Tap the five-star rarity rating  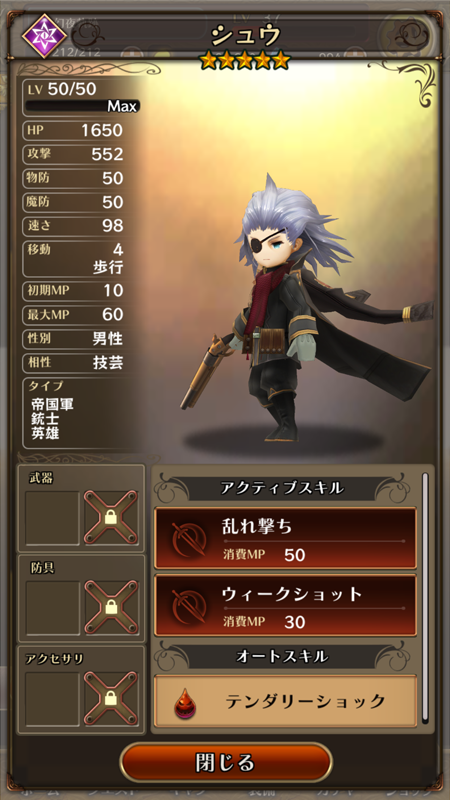pyautogui.click(x=245, y=61)
